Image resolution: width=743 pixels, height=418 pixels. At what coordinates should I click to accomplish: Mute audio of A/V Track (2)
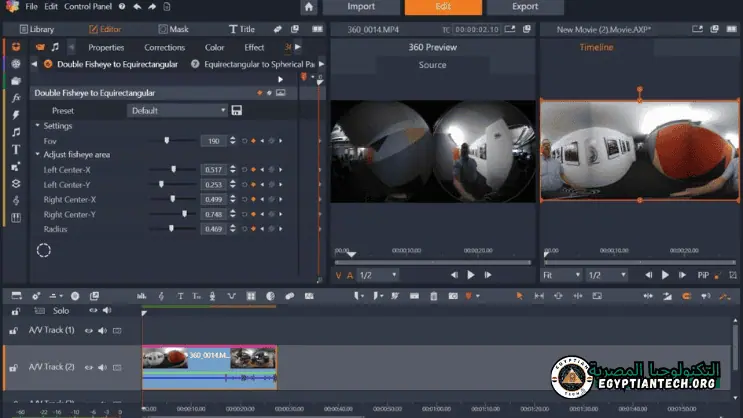102,367
